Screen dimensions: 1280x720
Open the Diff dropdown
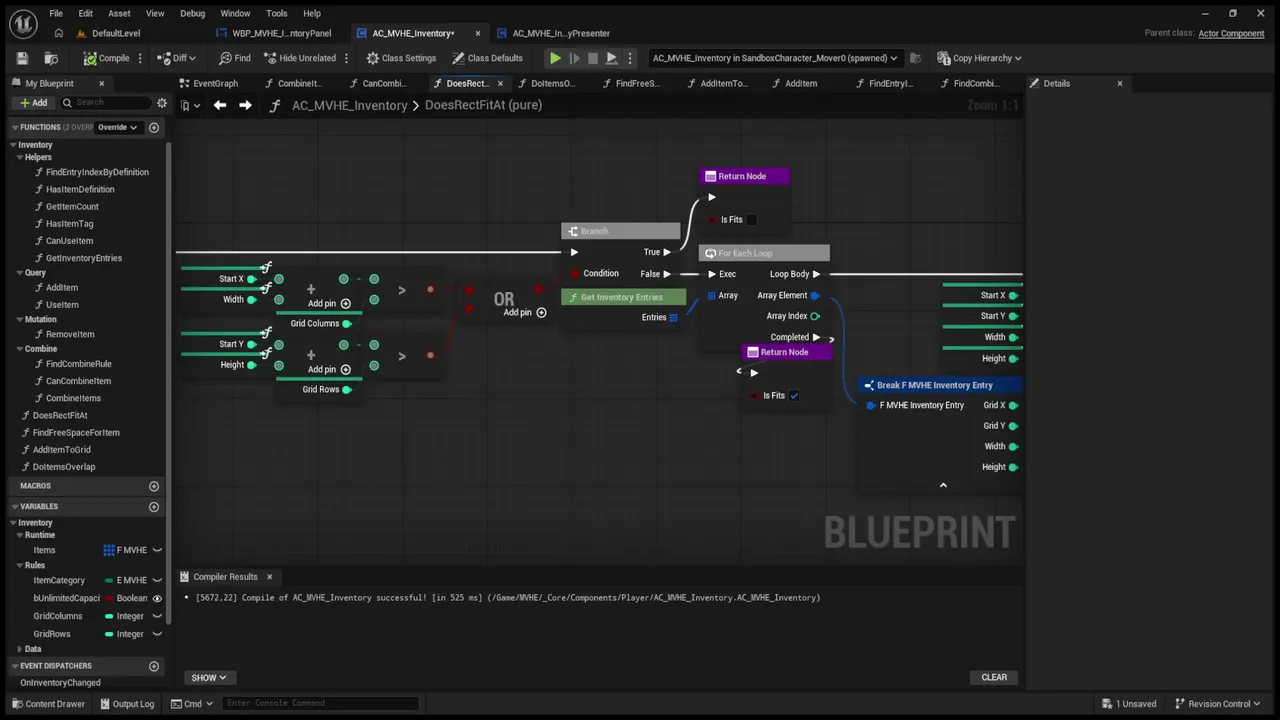[177, 58]
